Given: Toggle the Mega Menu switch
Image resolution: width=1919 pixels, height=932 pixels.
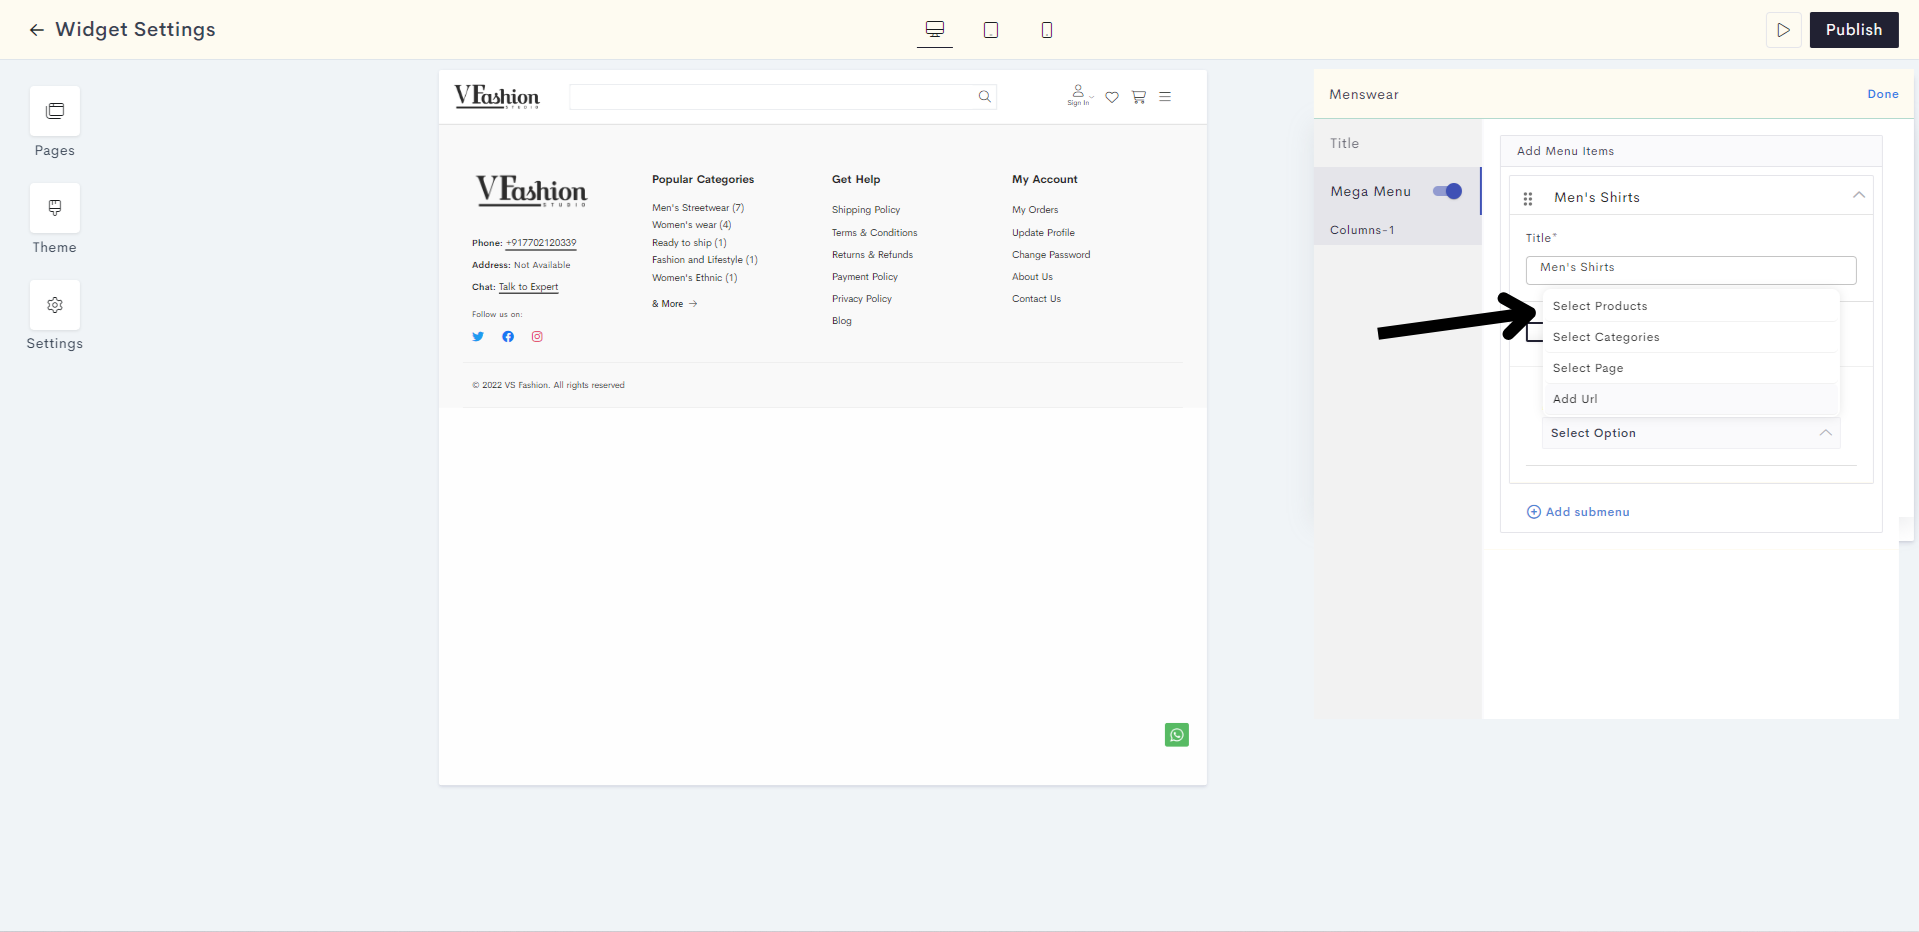Looking at the screenshot, I should [x=1447, y=191].
